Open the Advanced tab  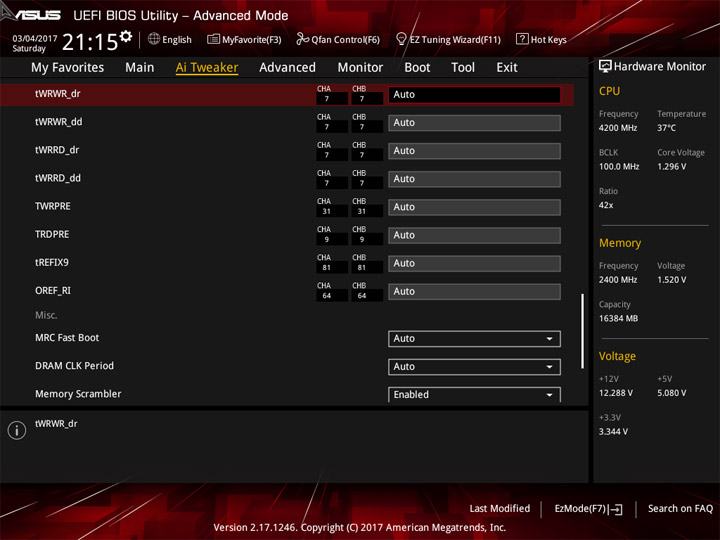(287, 68)
